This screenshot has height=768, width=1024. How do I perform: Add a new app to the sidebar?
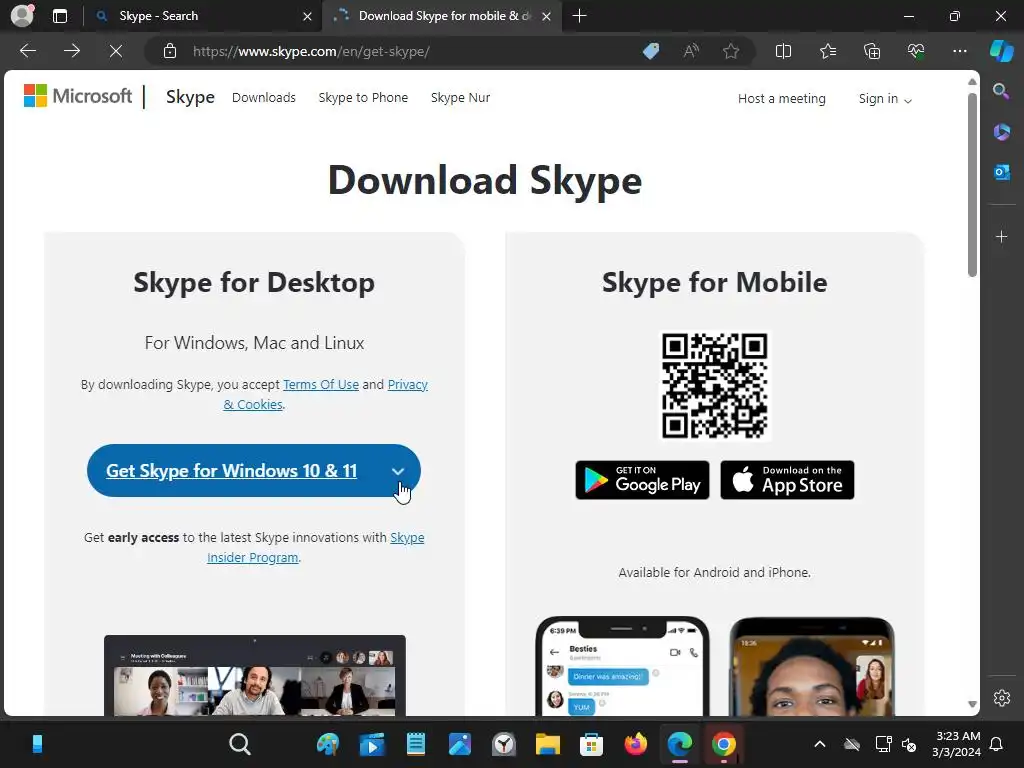point(1001,236)
